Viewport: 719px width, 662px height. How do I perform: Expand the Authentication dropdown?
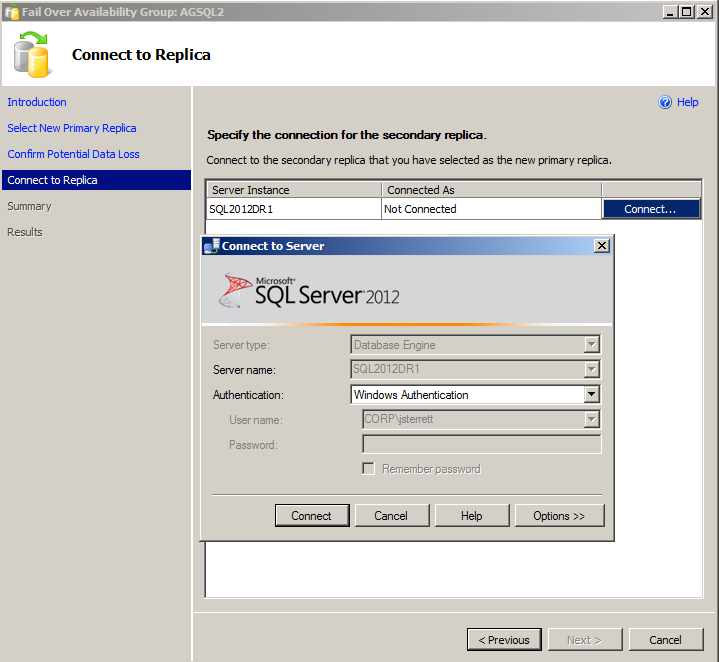(592, 394)
